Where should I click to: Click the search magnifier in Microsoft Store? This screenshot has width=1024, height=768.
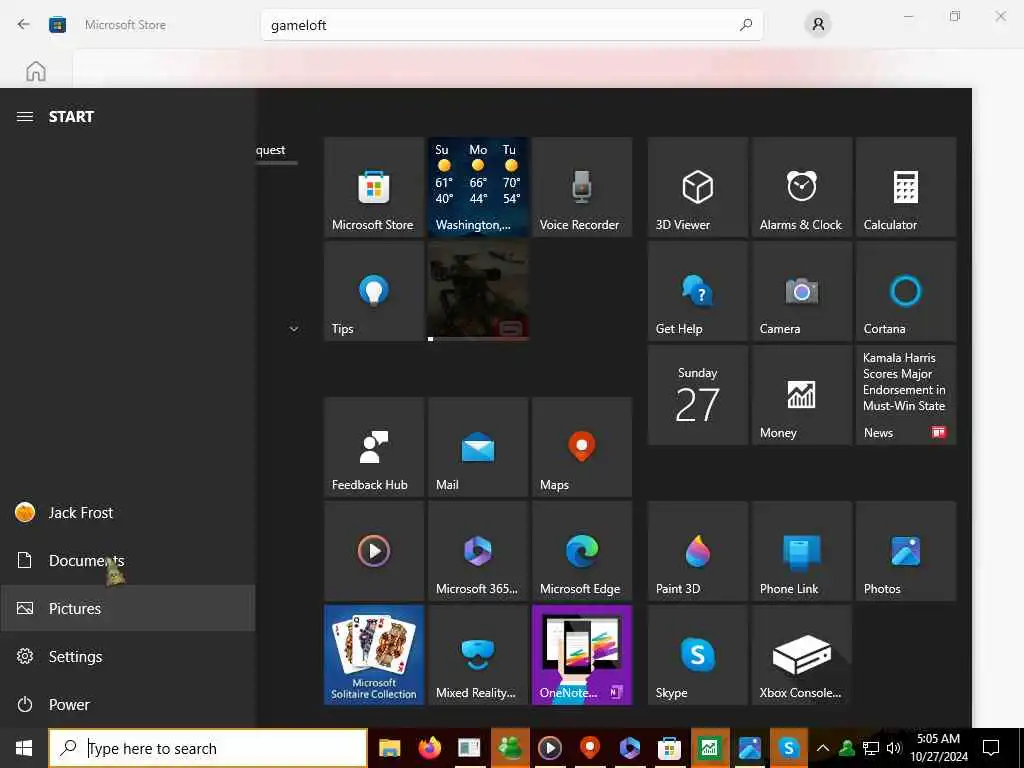tap(746, 25)
